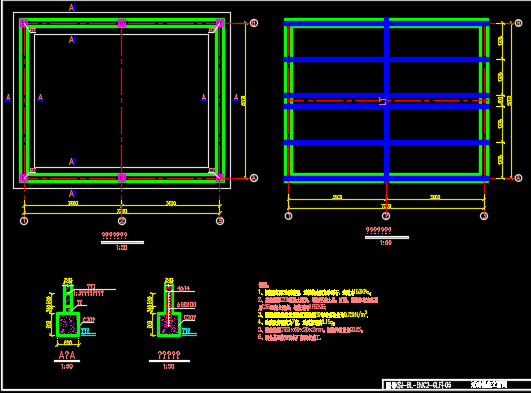Click the drawing number ending in 'GLF-05' in title block
531x393 pixels.
pos(419,385)
